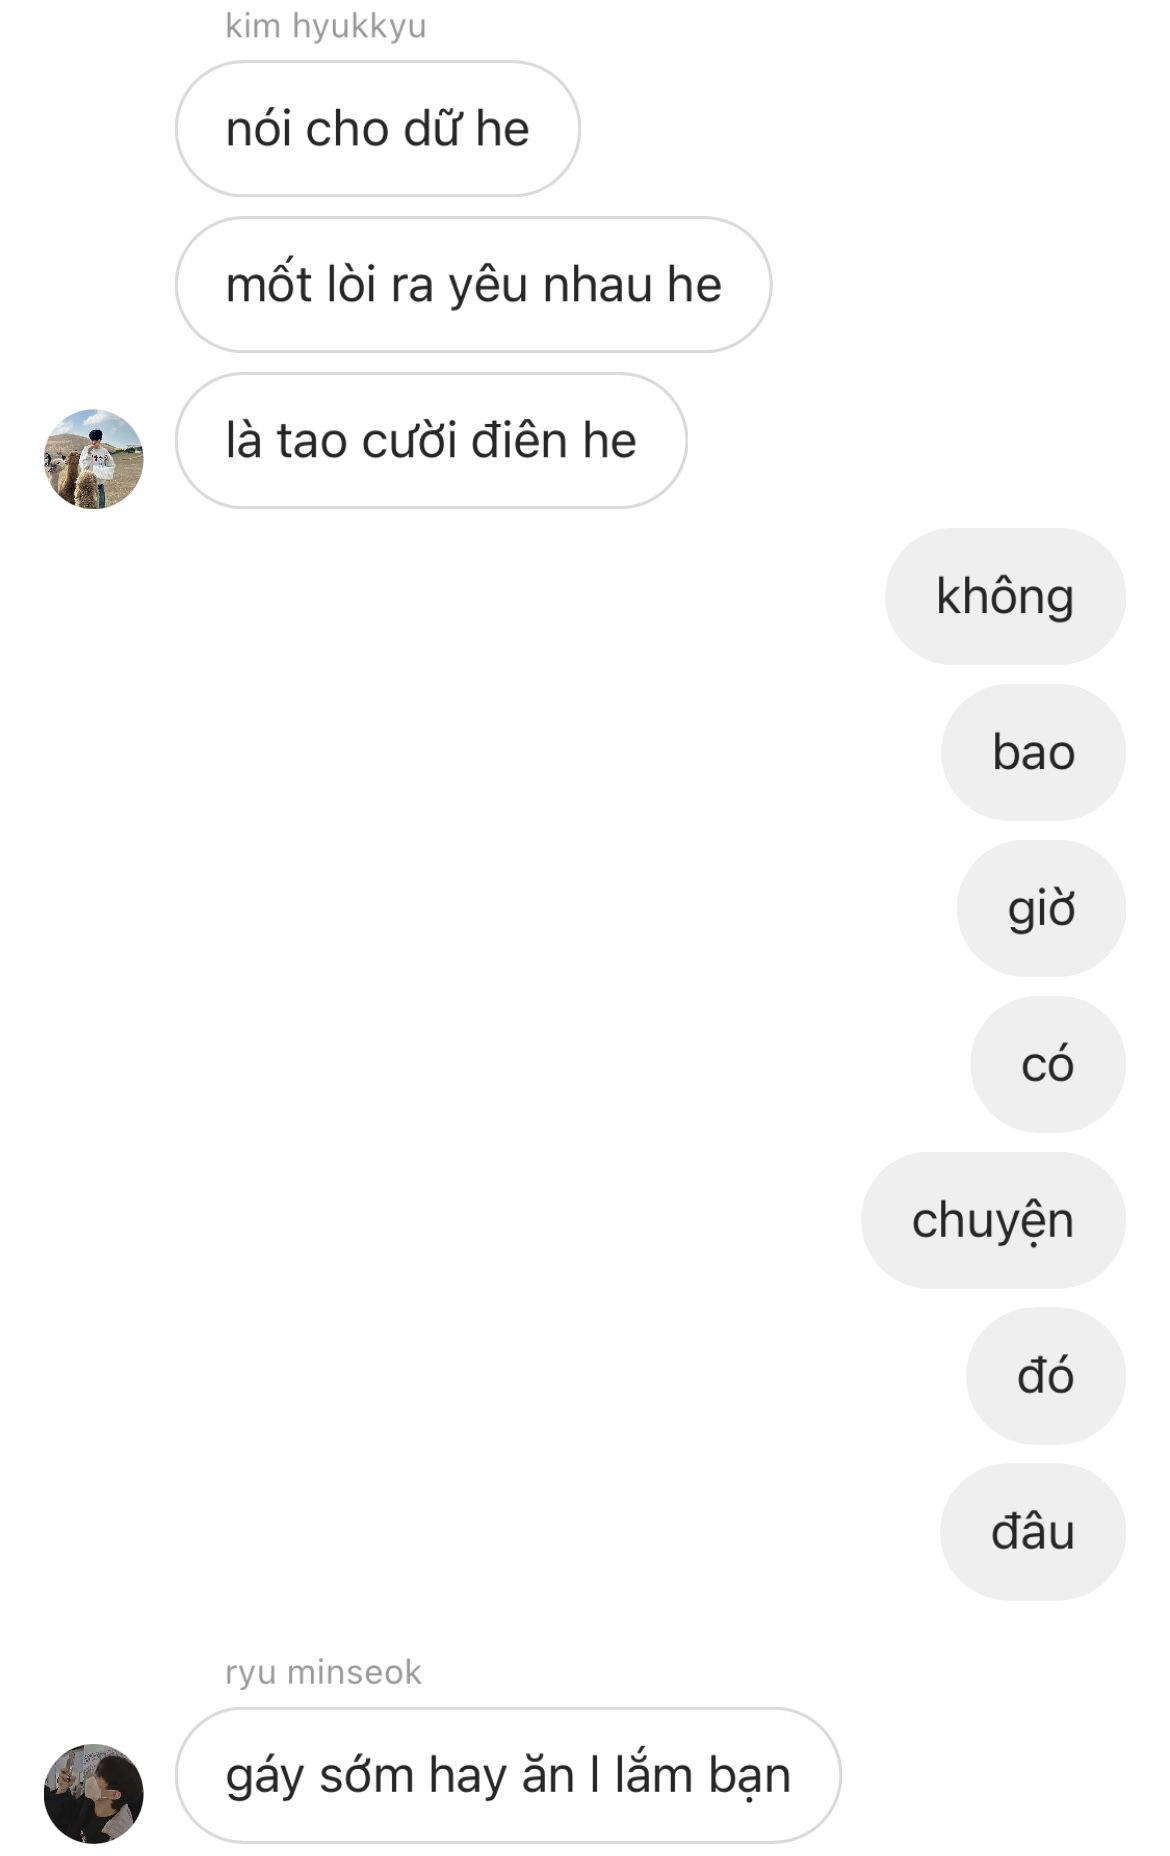Select the message 'mốt lời ra yêu nhau he'

(474, 285)
